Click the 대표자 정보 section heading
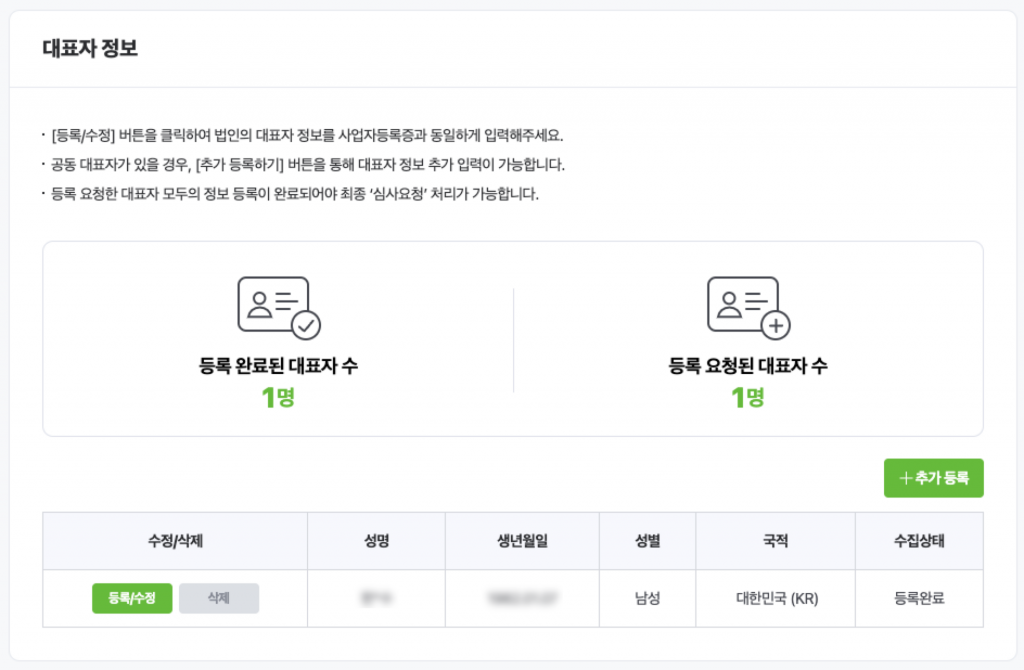This screenshot has height=670, width=1024. point(90,48)
